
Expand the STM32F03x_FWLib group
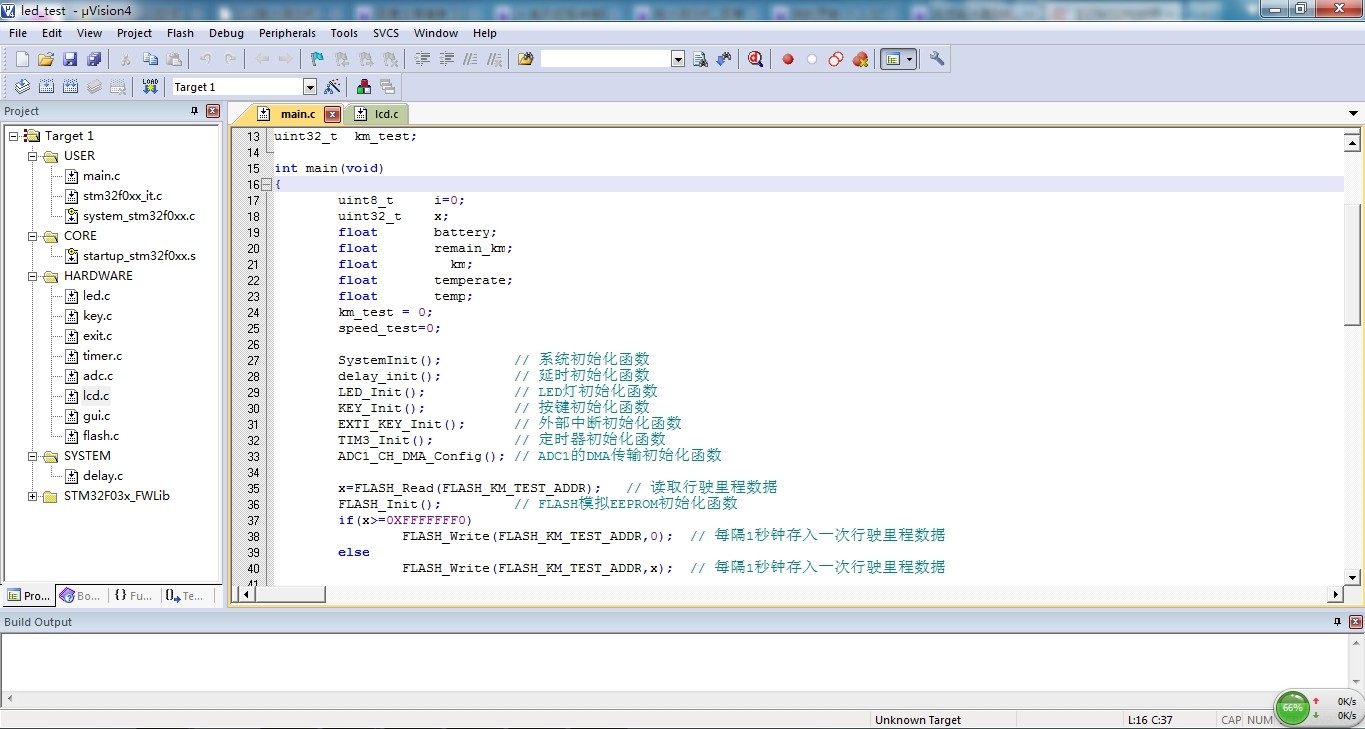(33, 496)
